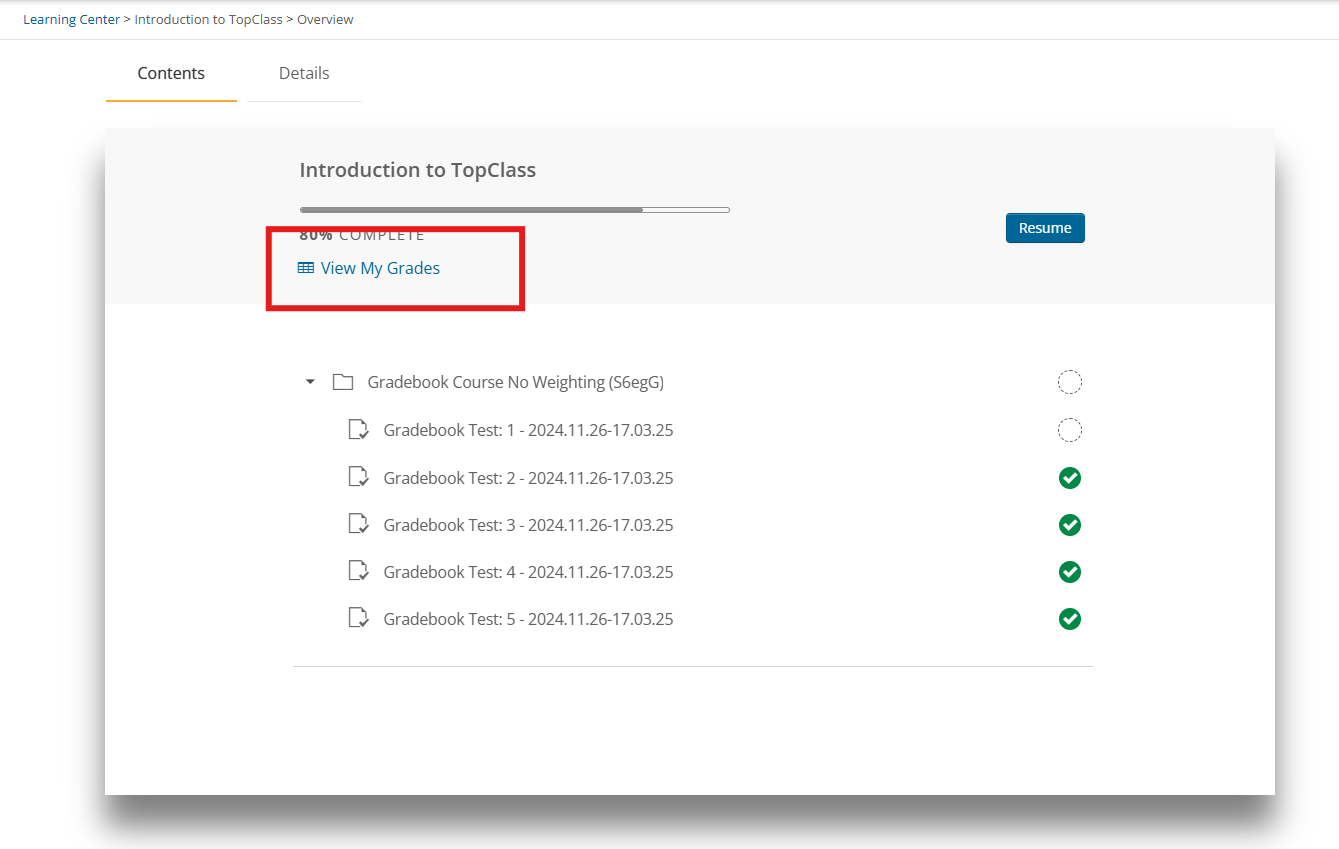Collapse the Gradebook Course No Weighting folder

[310, 382]
